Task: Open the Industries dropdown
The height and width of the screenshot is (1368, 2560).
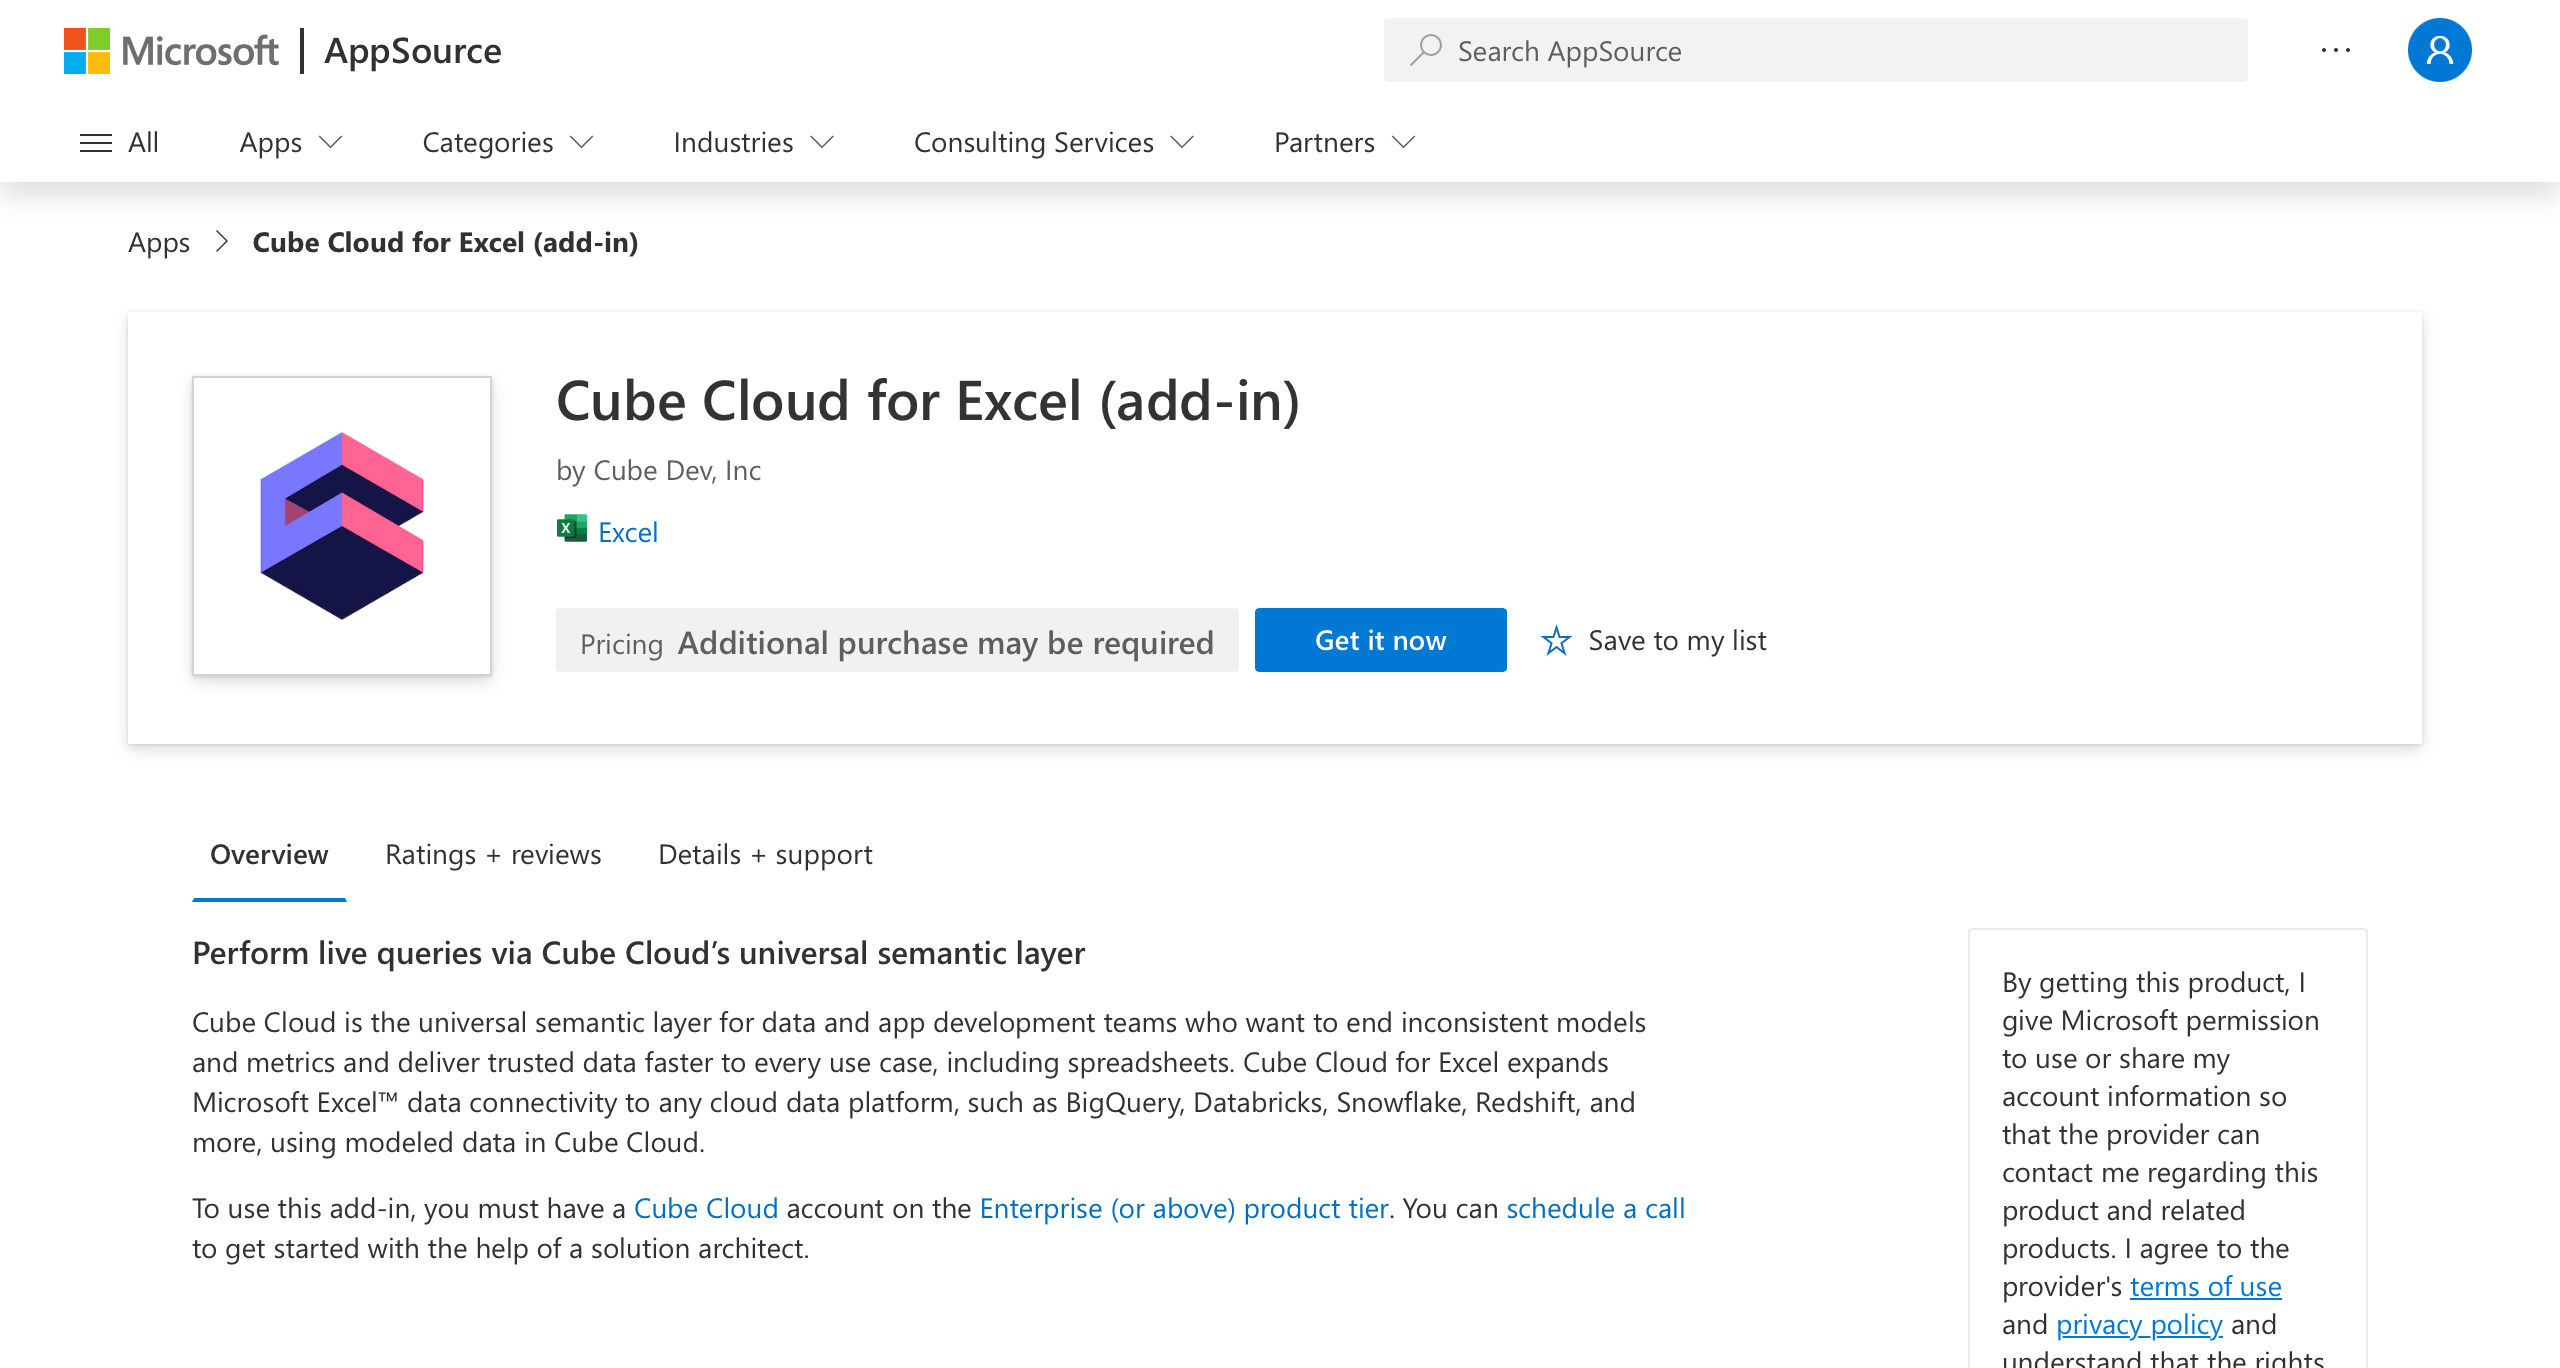Action: [752, 143]
